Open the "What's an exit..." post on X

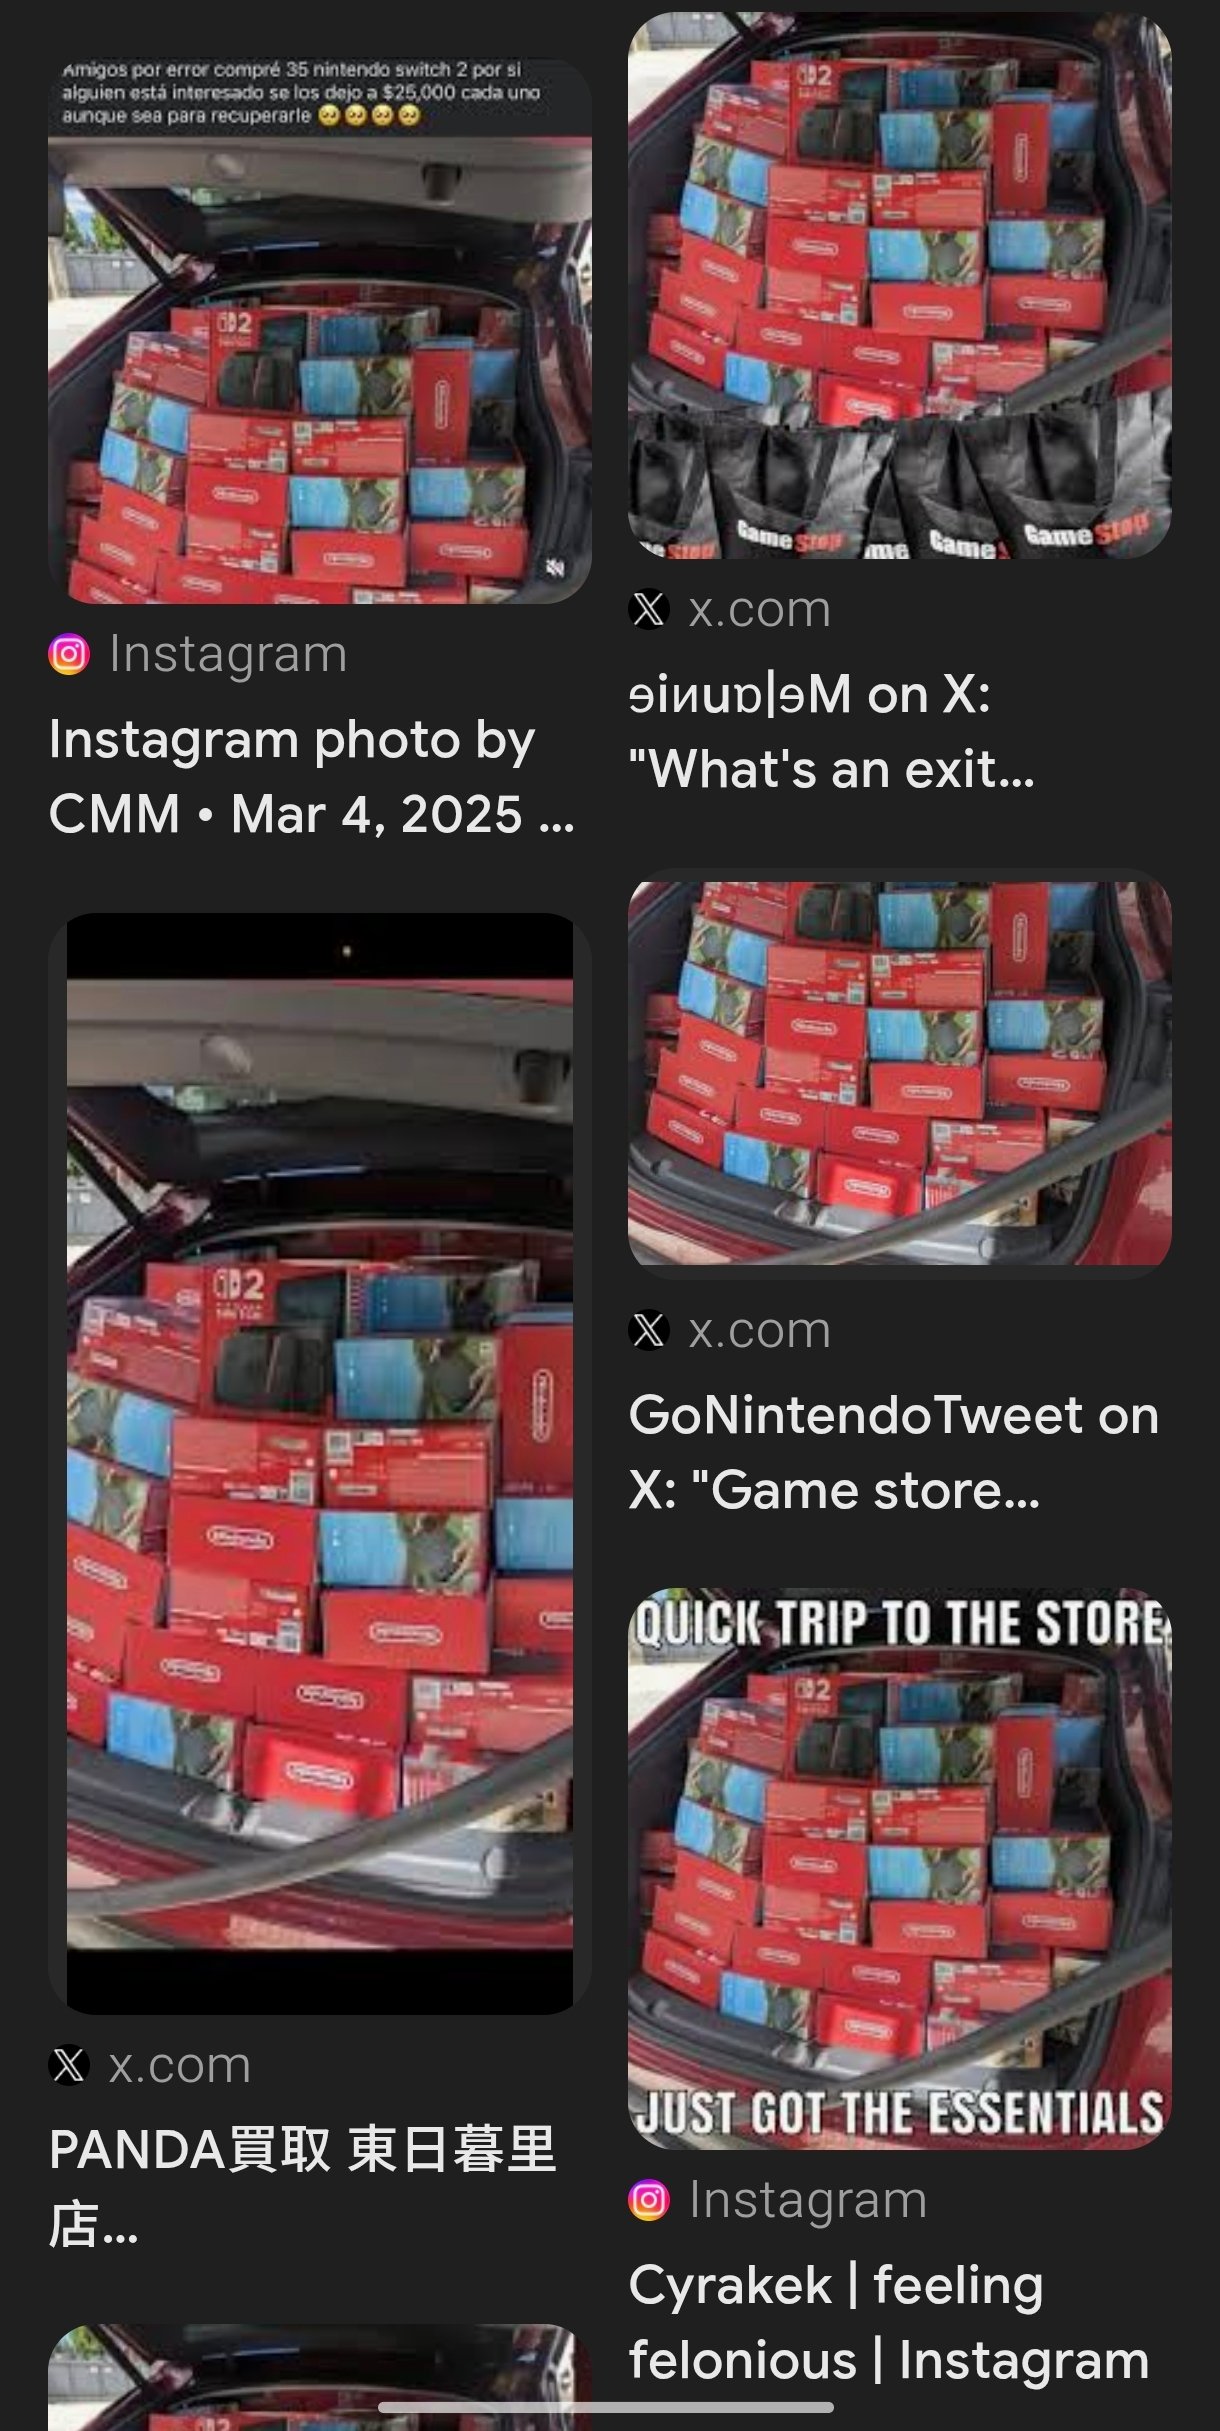pyautogui.click(x=832, y=731)
